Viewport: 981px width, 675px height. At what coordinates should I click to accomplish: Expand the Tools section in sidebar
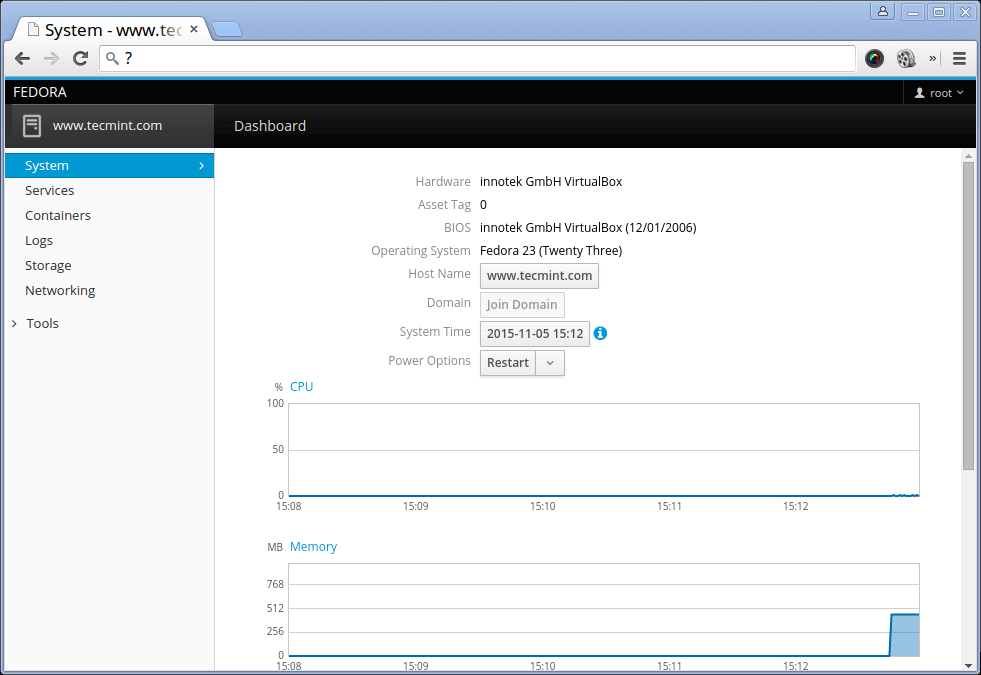(42, 323)
